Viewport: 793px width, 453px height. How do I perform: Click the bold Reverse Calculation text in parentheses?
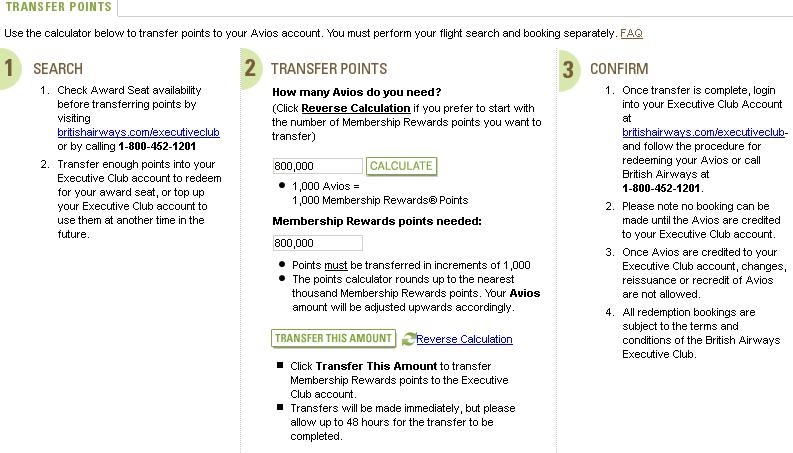coord(355,108)
